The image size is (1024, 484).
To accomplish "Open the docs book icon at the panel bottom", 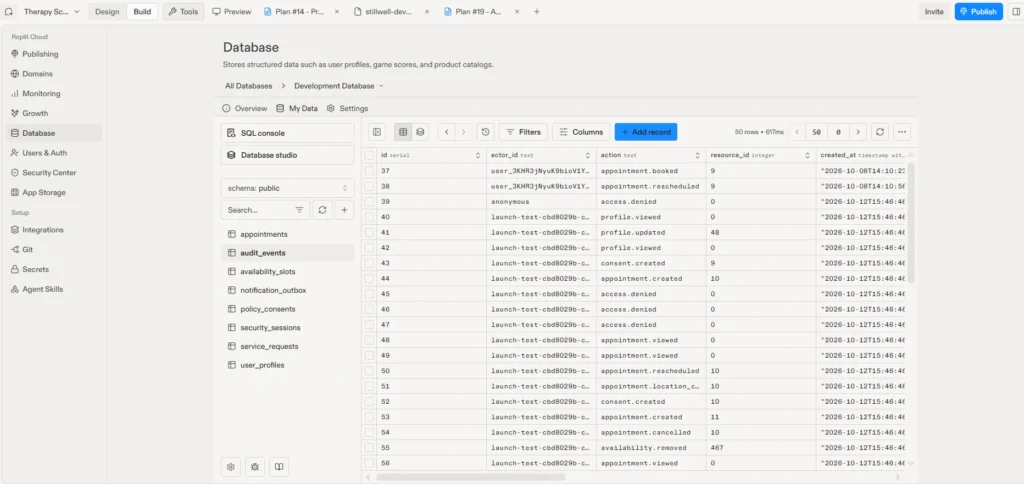I will 278,467.
